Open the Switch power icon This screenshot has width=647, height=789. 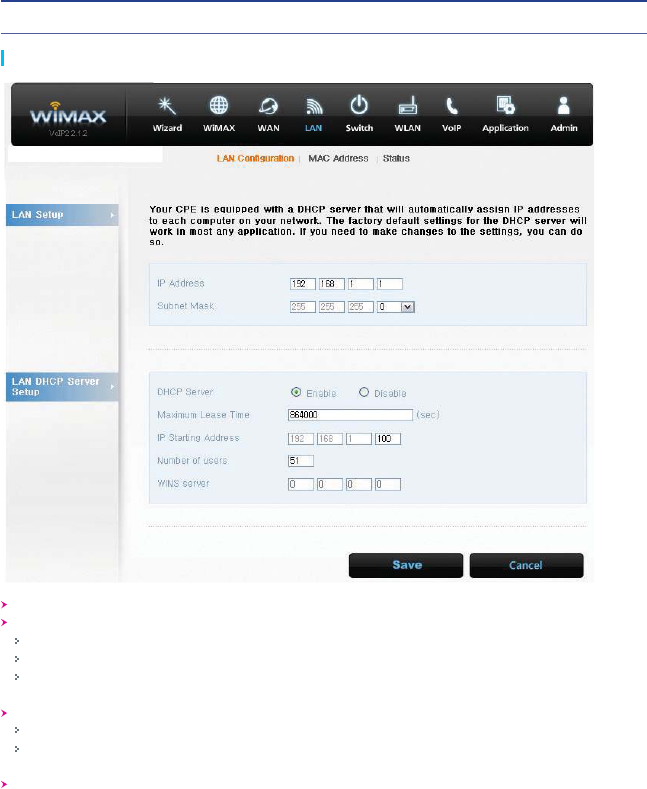(359, 105)
